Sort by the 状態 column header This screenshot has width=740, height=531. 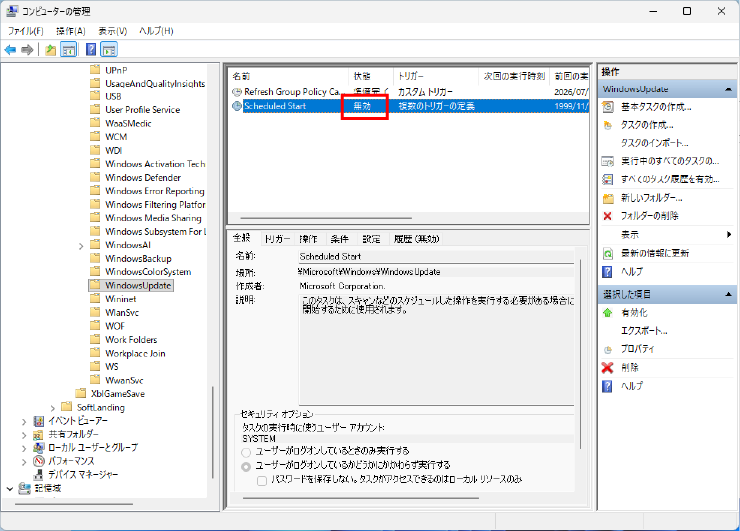click(x=370, y=76)
